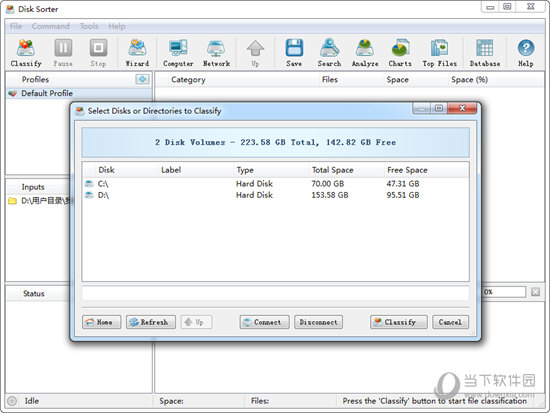Close the Select Disks dialog
Screen dimensions: 550x413
[462, 108]
